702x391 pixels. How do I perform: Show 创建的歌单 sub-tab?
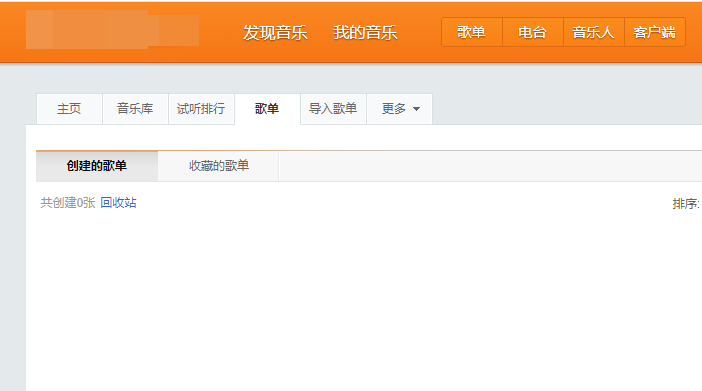(x=97, y=166)
